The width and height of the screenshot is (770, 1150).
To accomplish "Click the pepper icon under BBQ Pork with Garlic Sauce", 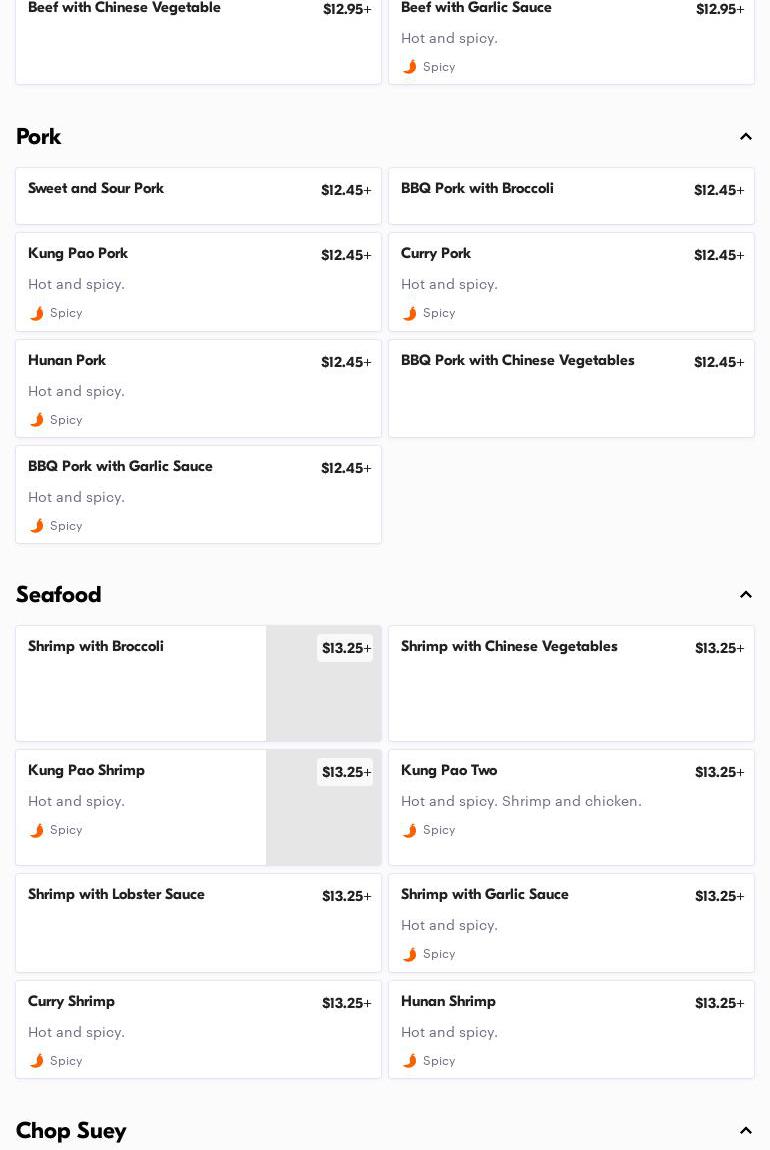I will coord(37,526).
